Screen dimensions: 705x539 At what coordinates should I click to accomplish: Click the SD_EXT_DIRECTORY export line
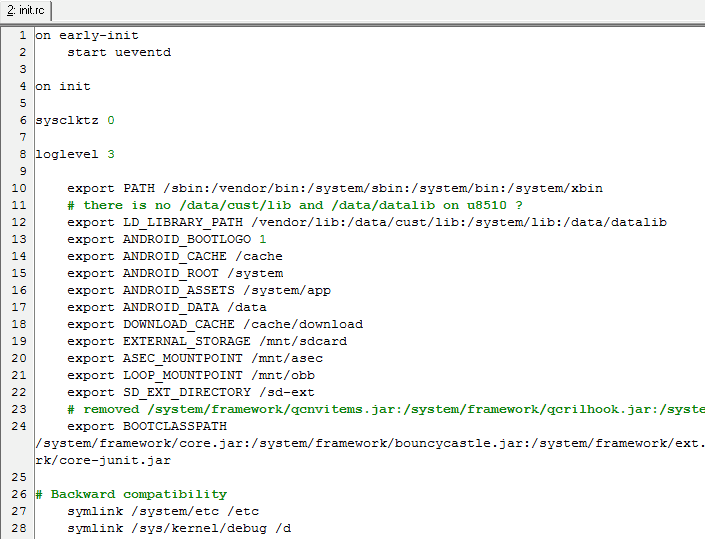pyautogui.click(x=191, y=392)
